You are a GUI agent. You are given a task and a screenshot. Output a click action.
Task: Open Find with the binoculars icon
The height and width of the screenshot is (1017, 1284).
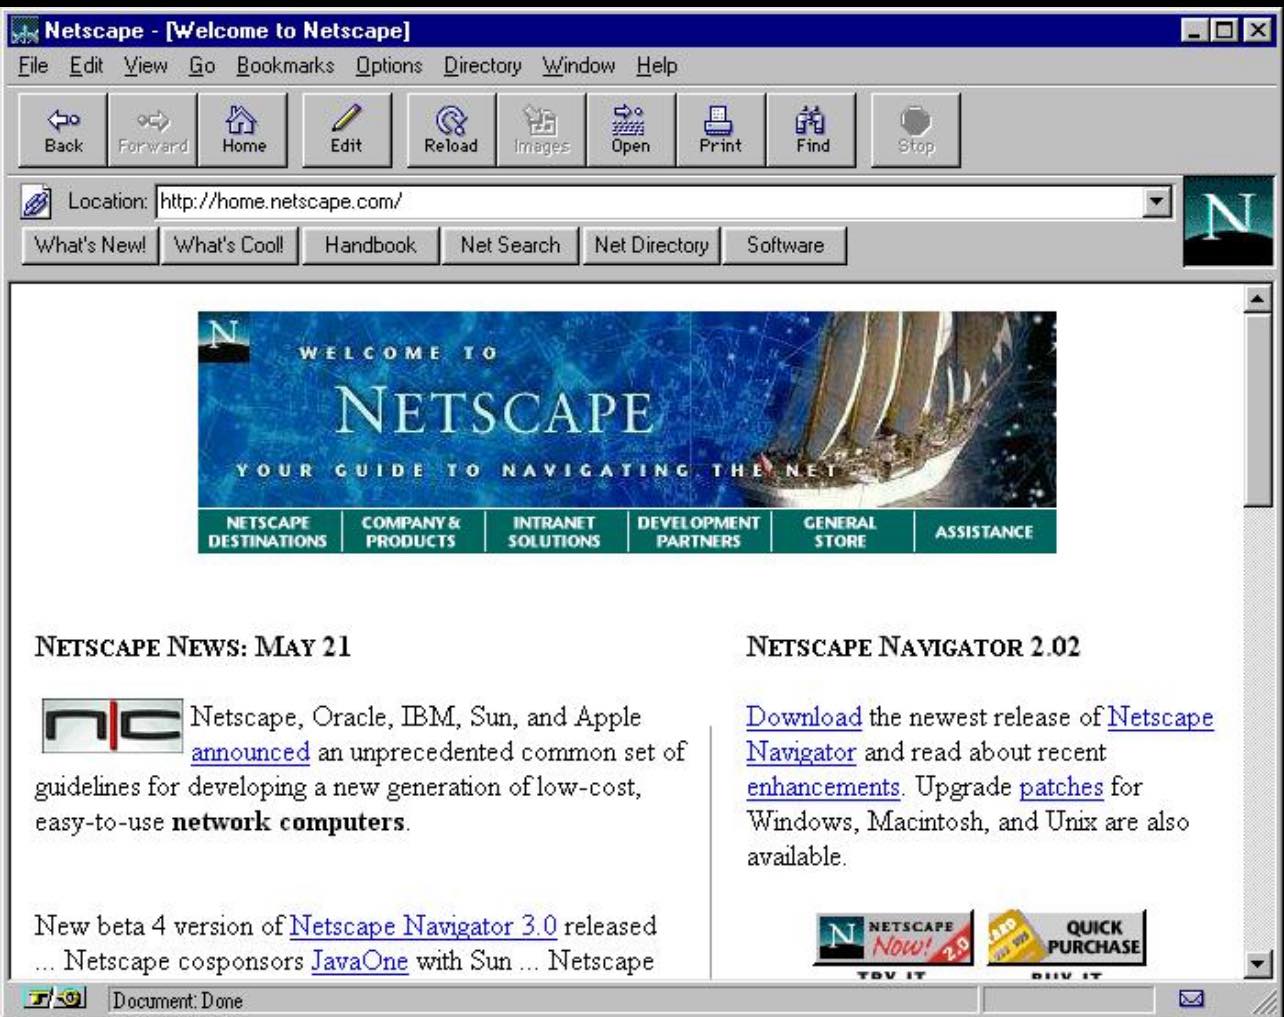pyautogui.click(x=812, y=130)
